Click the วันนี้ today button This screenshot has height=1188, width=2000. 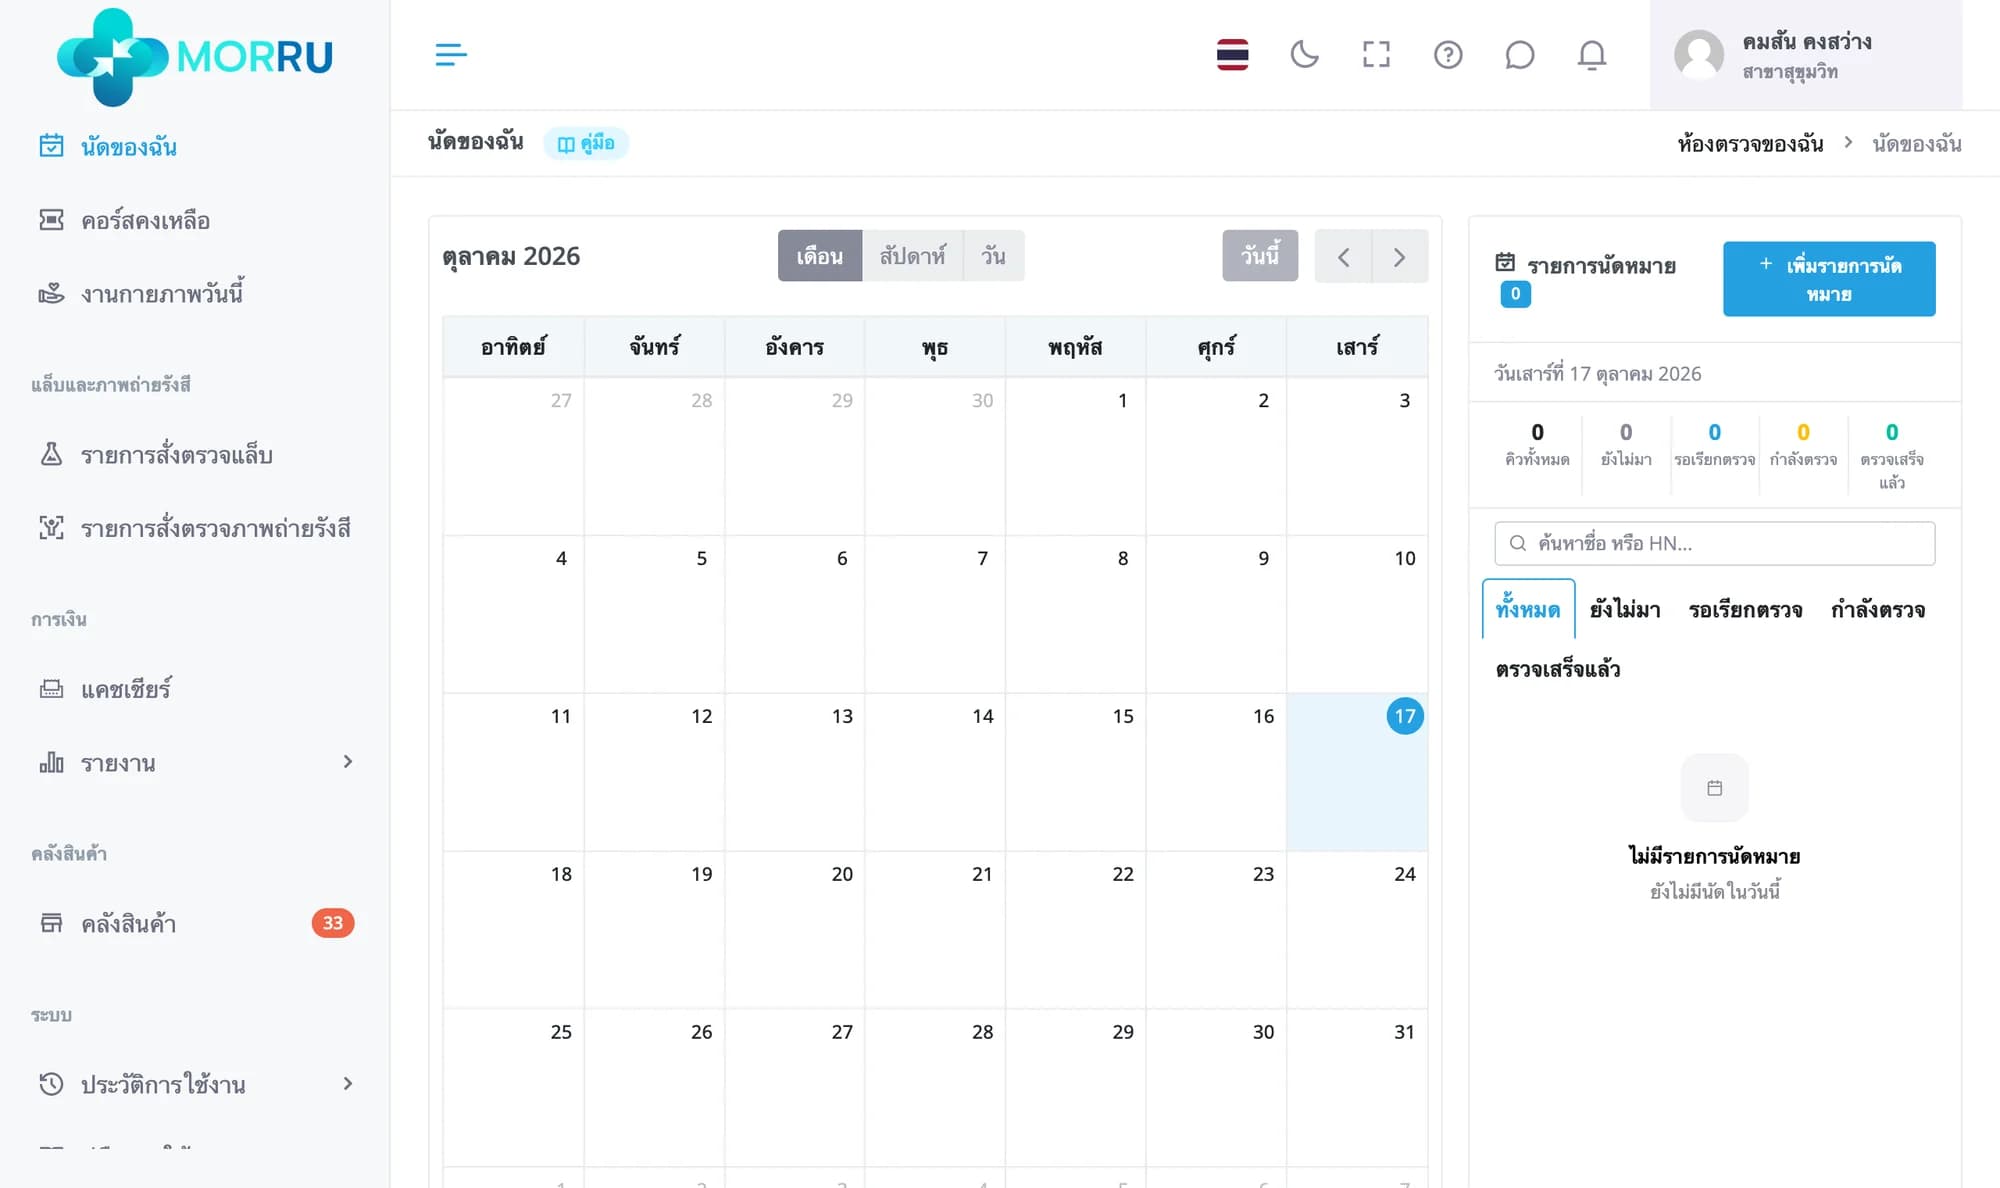pos(1260,256)
